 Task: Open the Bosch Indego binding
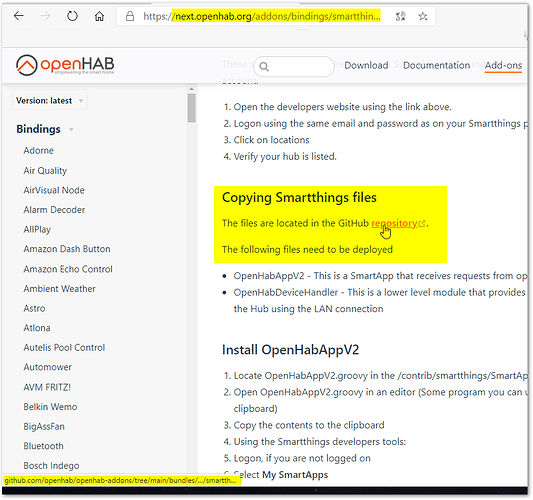tap(51, 466)
